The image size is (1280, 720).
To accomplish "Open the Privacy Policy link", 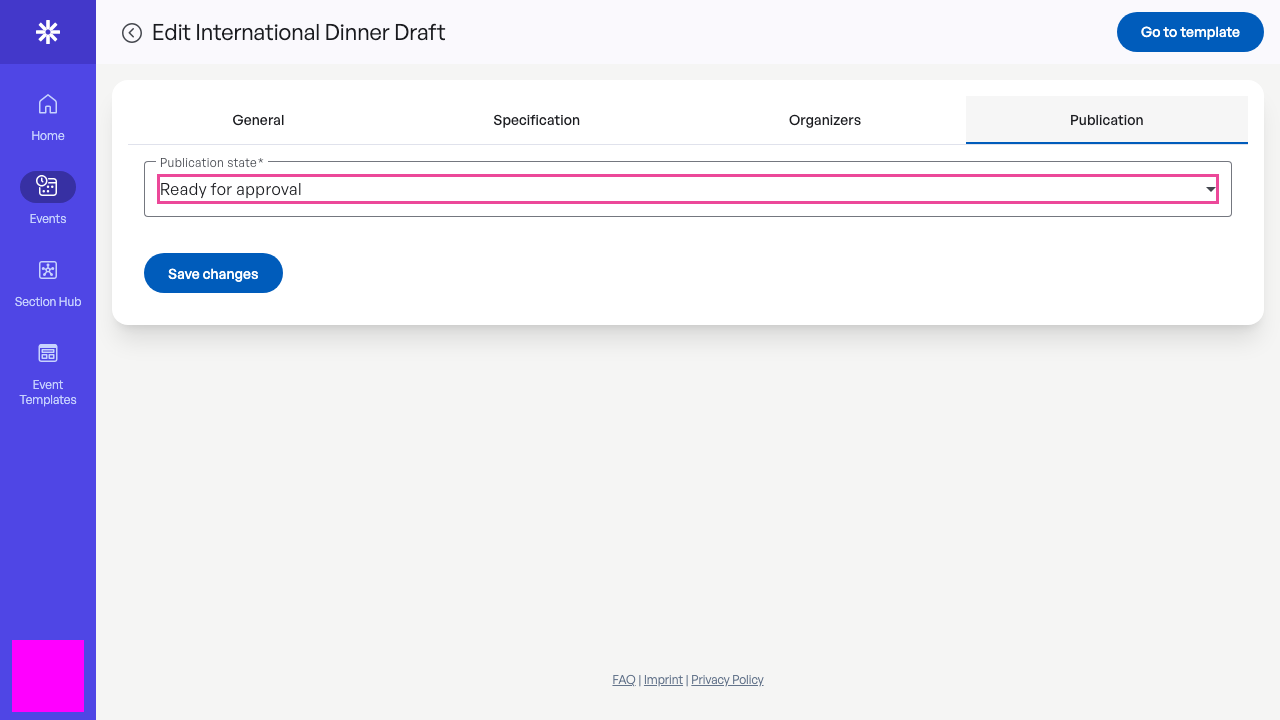I will tap(727, 680).
